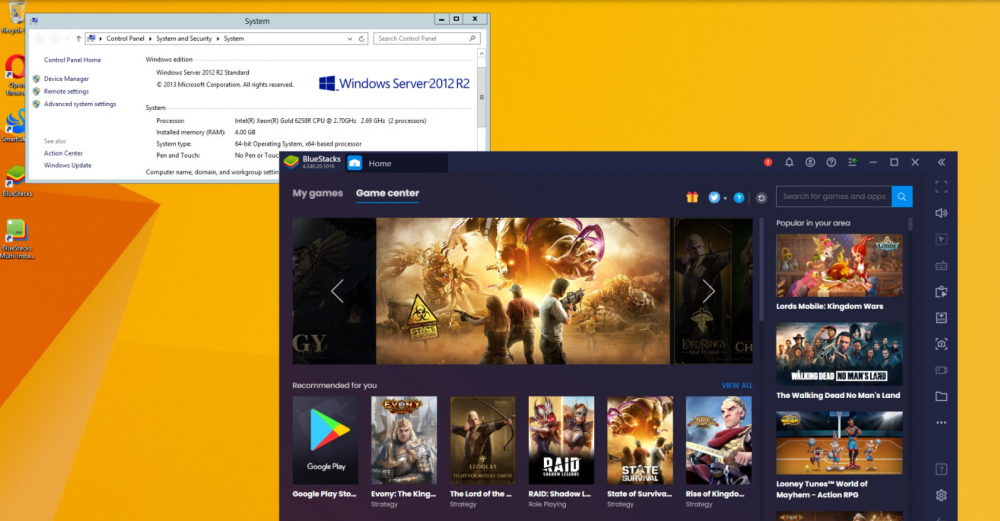The image size is (1000, 521).
Task: Open the BlueStacks desktop shortcut
Action: (16, 181)
